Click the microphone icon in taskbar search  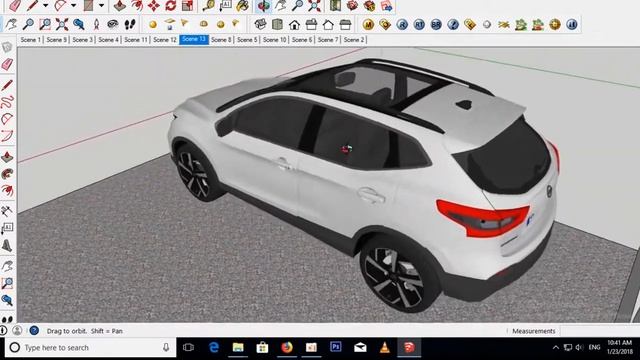166,347
